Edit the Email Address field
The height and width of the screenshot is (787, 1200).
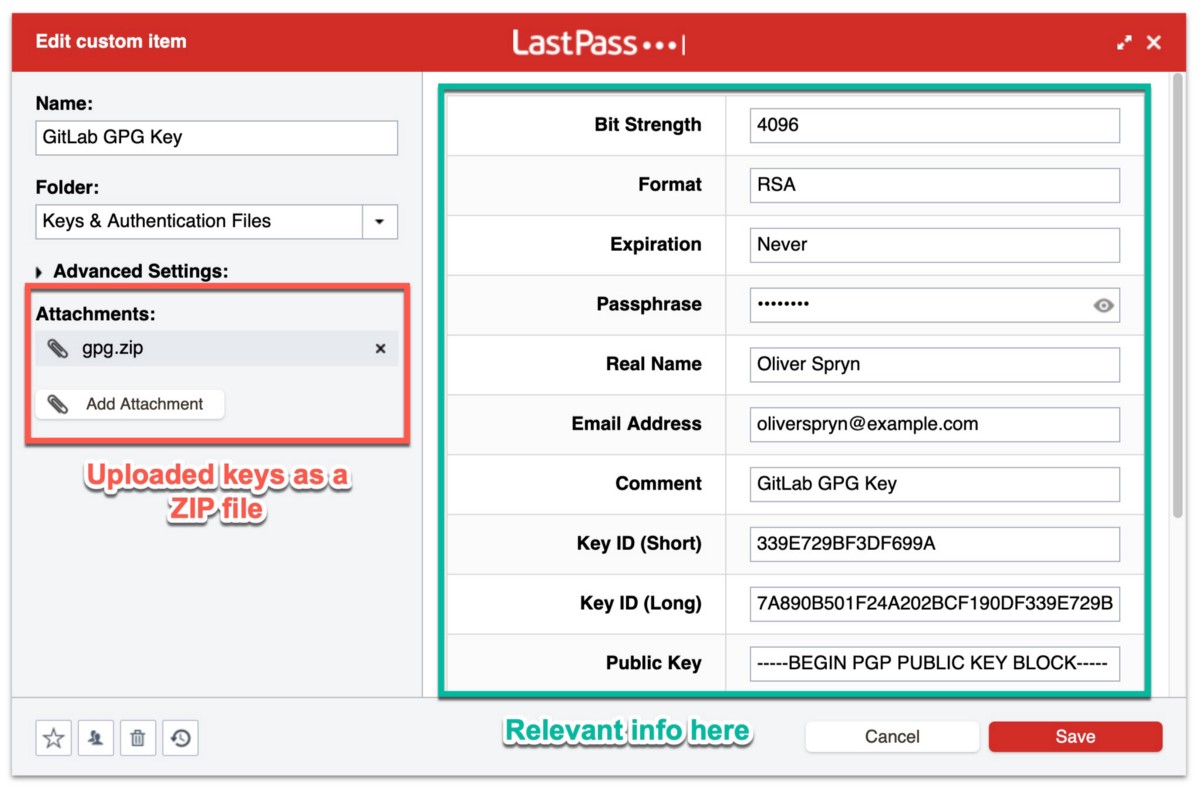pyautogui.click(x=934, y=424)
